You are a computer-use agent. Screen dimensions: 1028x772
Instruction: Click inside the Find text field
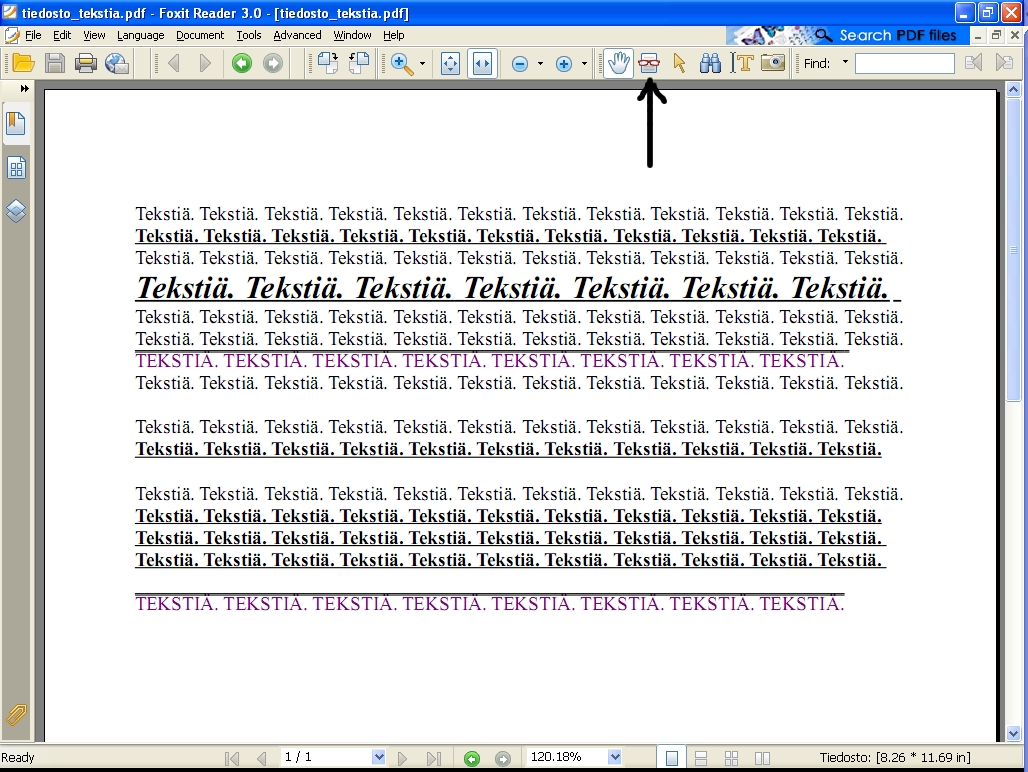[904, 63]
